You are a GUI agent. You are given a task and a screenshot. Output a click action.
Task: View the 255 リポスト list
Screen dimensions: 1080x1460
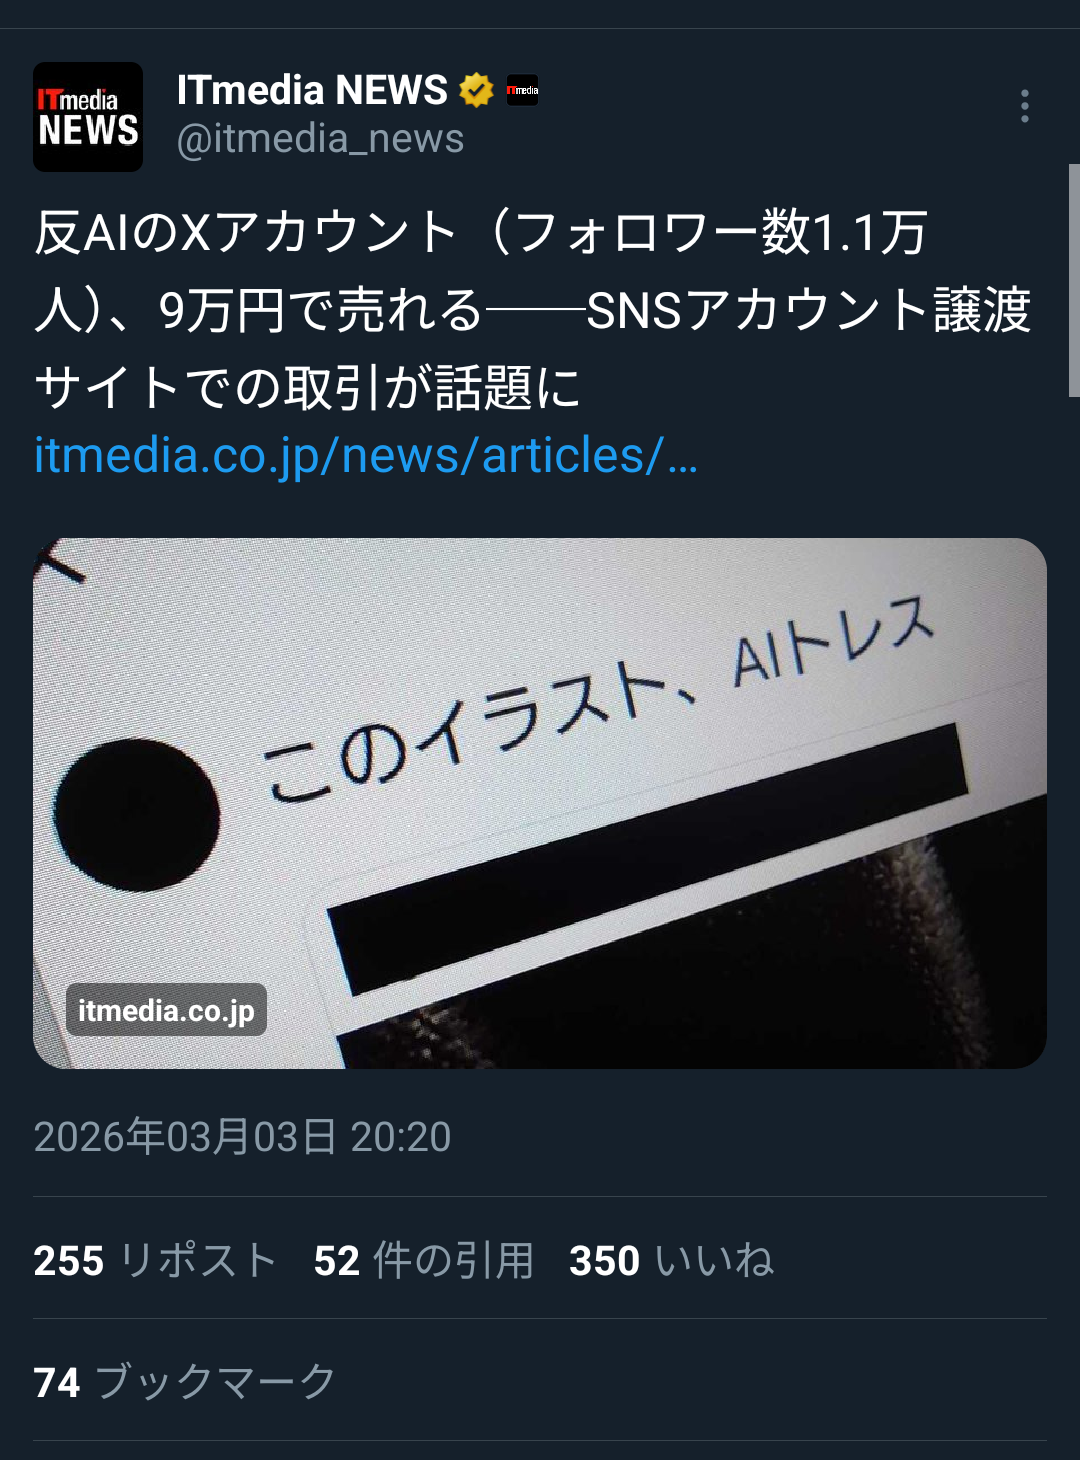point(155,1260)
